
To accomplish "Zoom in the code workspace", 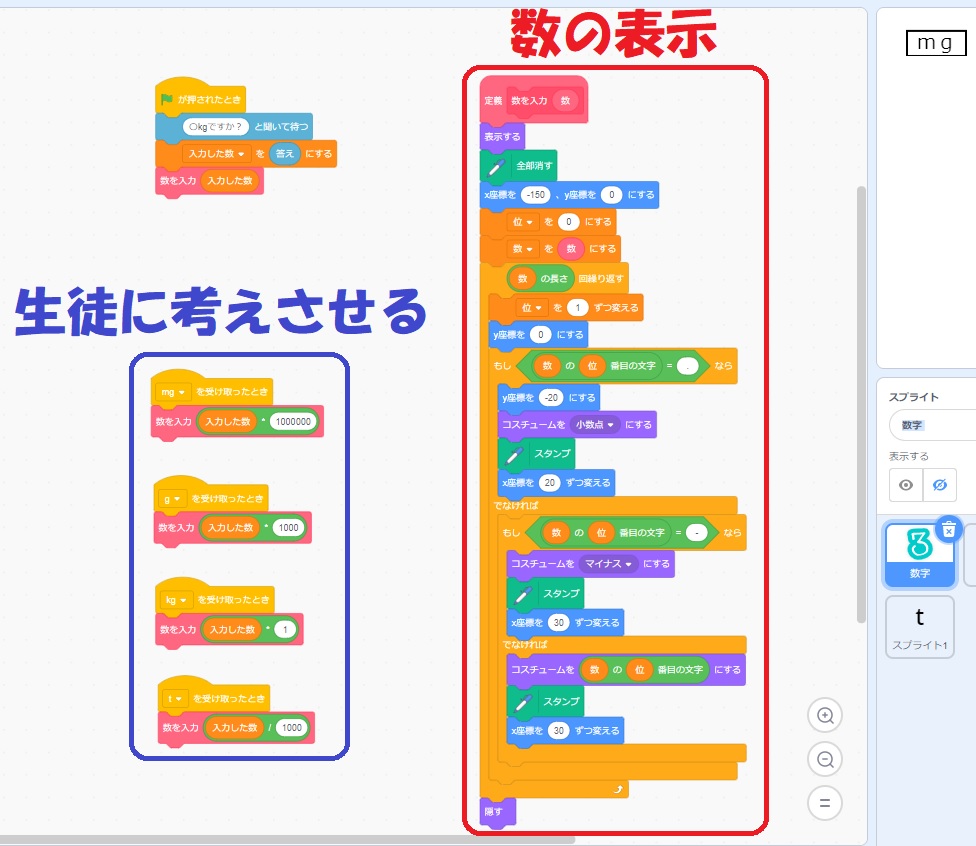I will (x=825, y=715).
